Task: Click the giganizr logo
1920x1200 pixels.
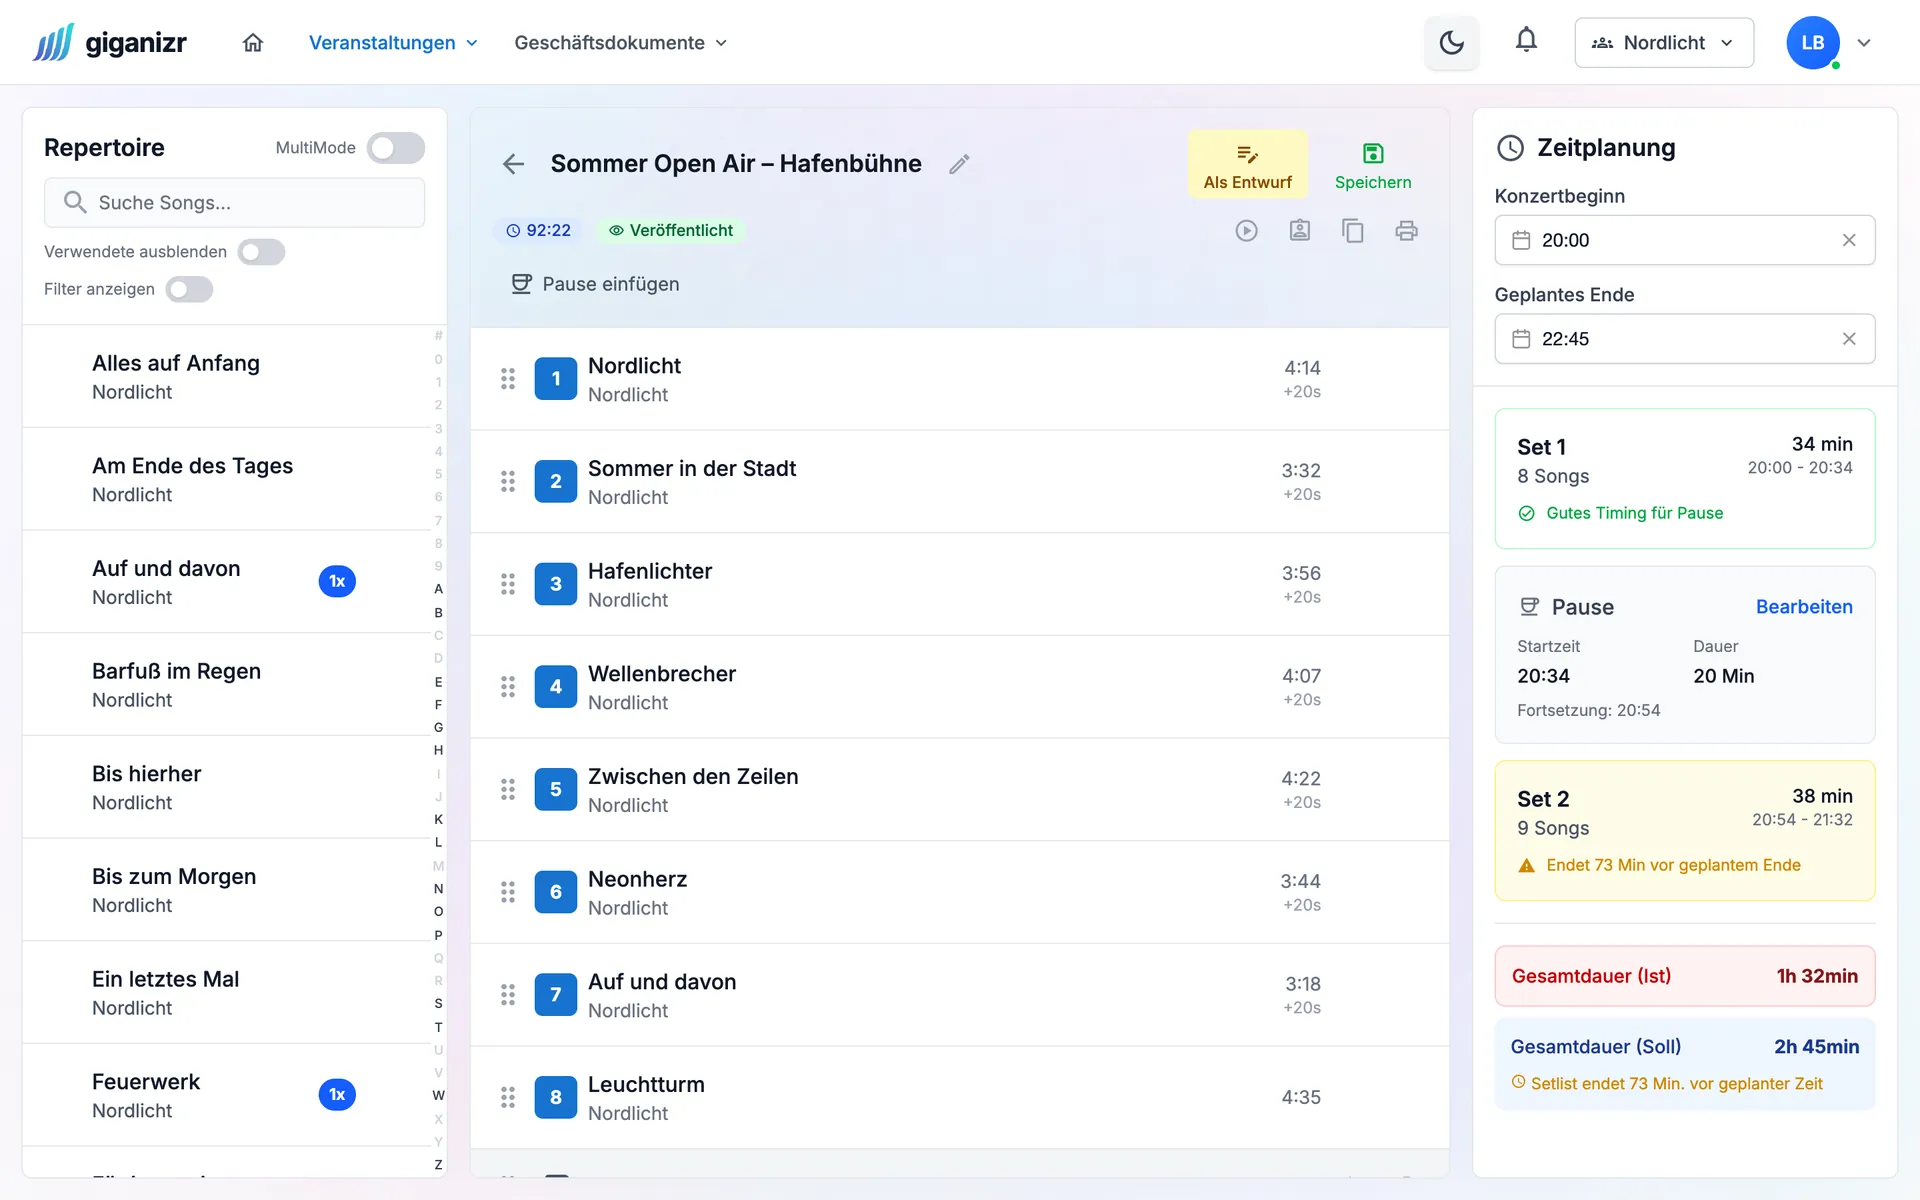Action: [109, 43]
